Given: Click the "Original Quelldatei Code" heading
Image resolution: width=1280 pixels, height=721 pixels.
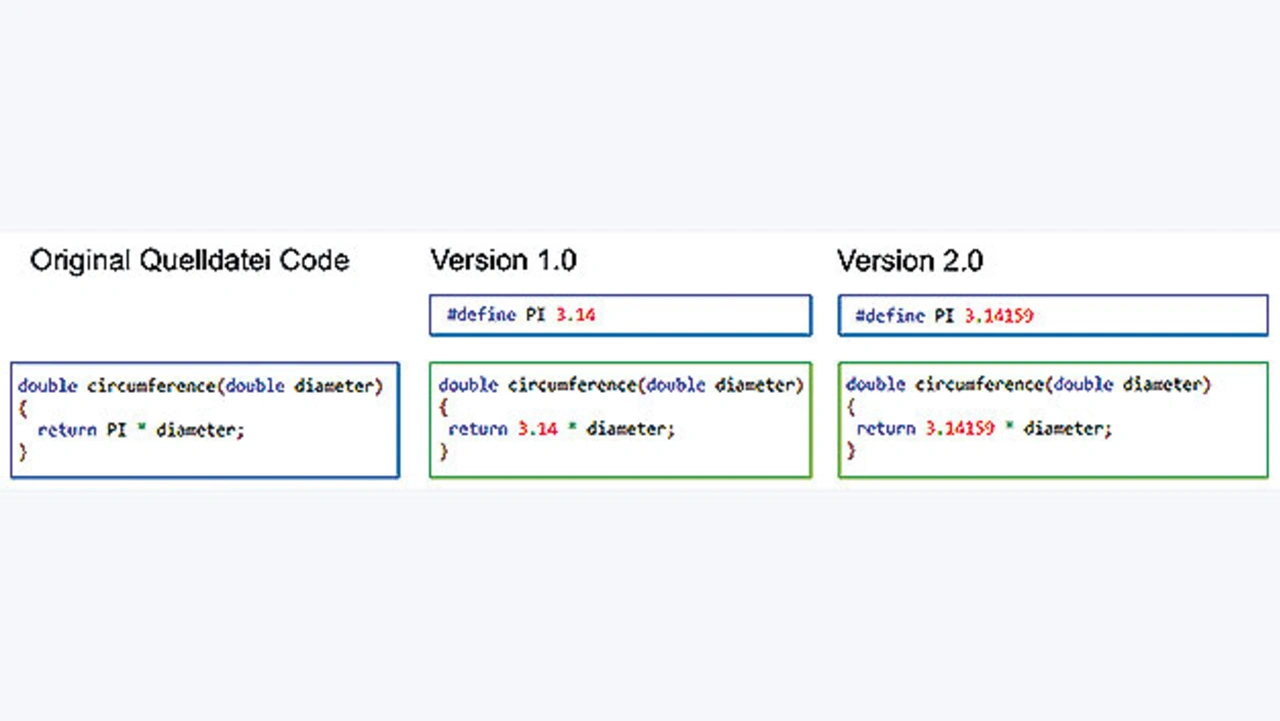Looking at the screenshot, I should (189, 261).
